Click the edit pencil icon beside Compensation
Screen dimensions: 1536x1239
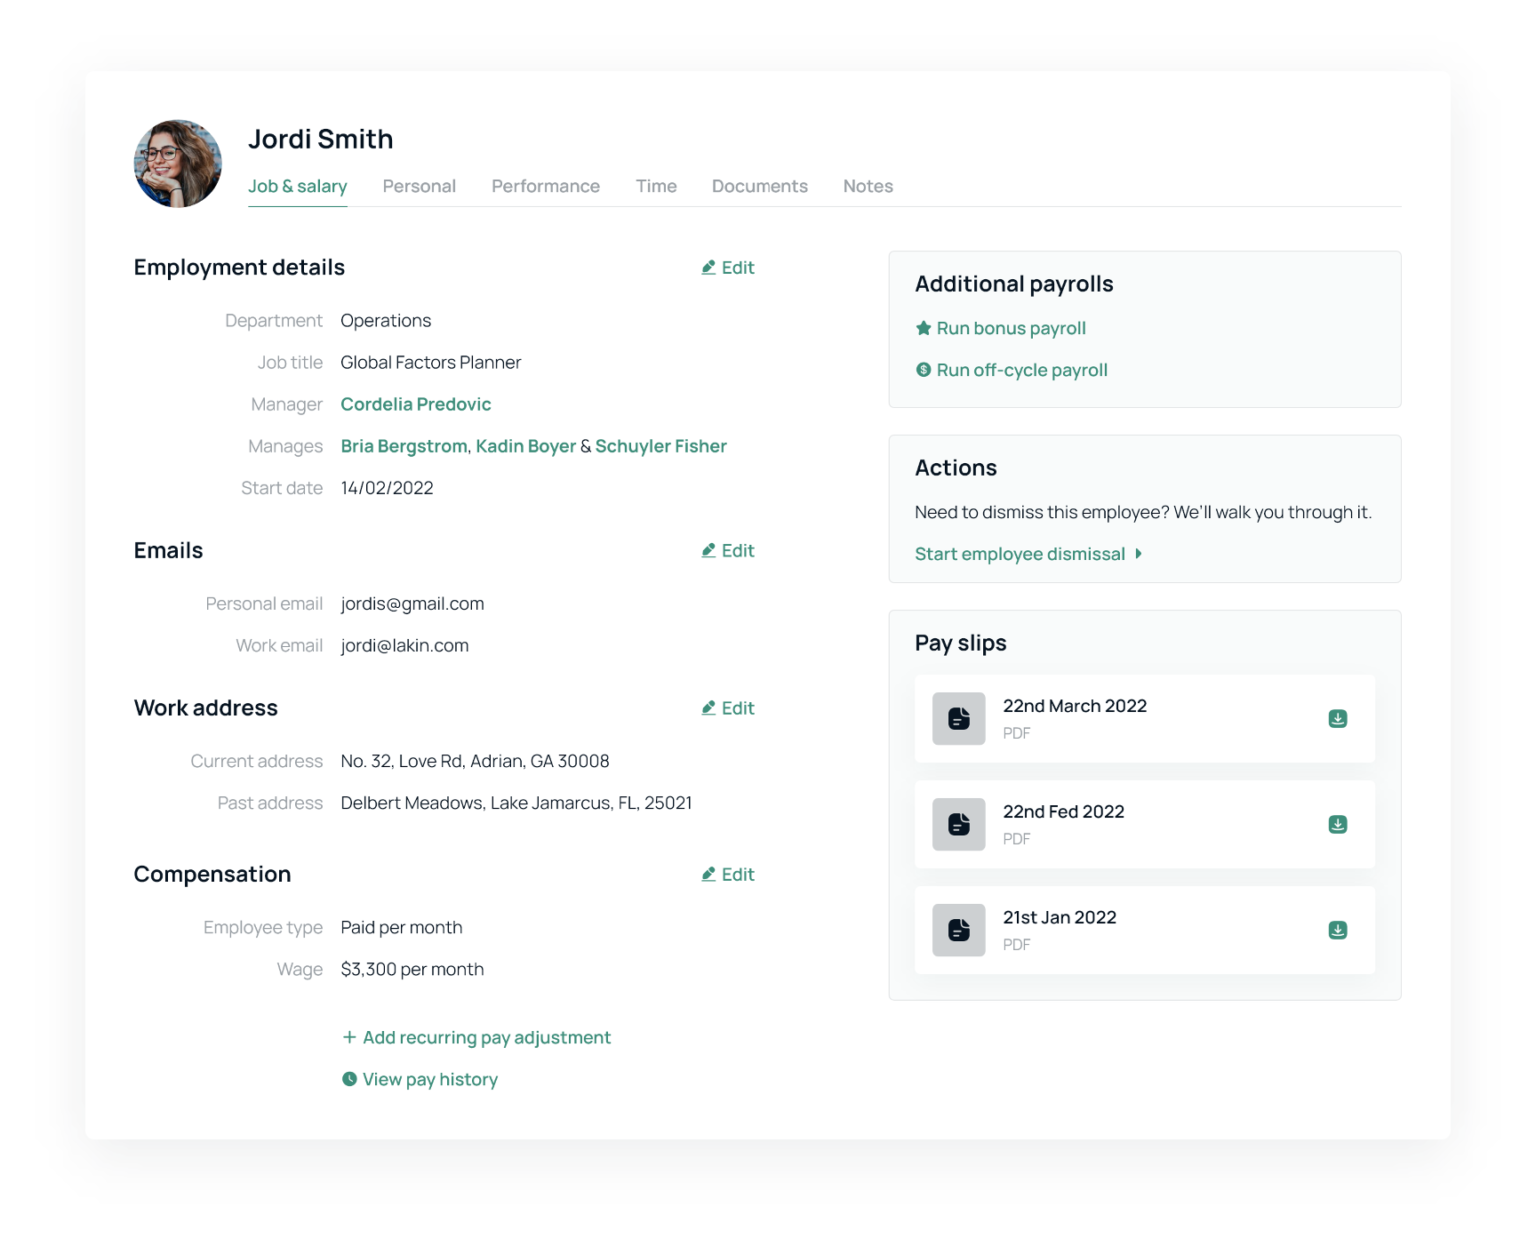pos(709,873)
